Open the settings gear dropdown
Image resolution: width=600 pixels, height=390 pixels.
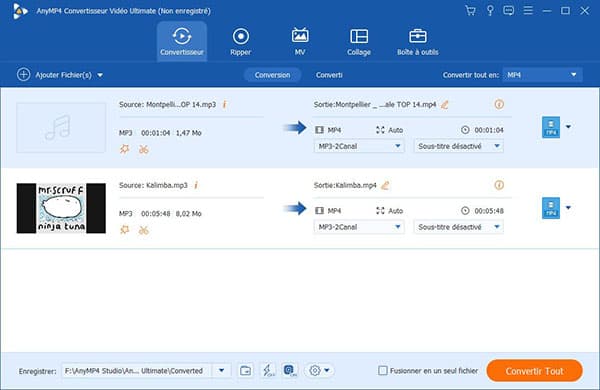319,370
